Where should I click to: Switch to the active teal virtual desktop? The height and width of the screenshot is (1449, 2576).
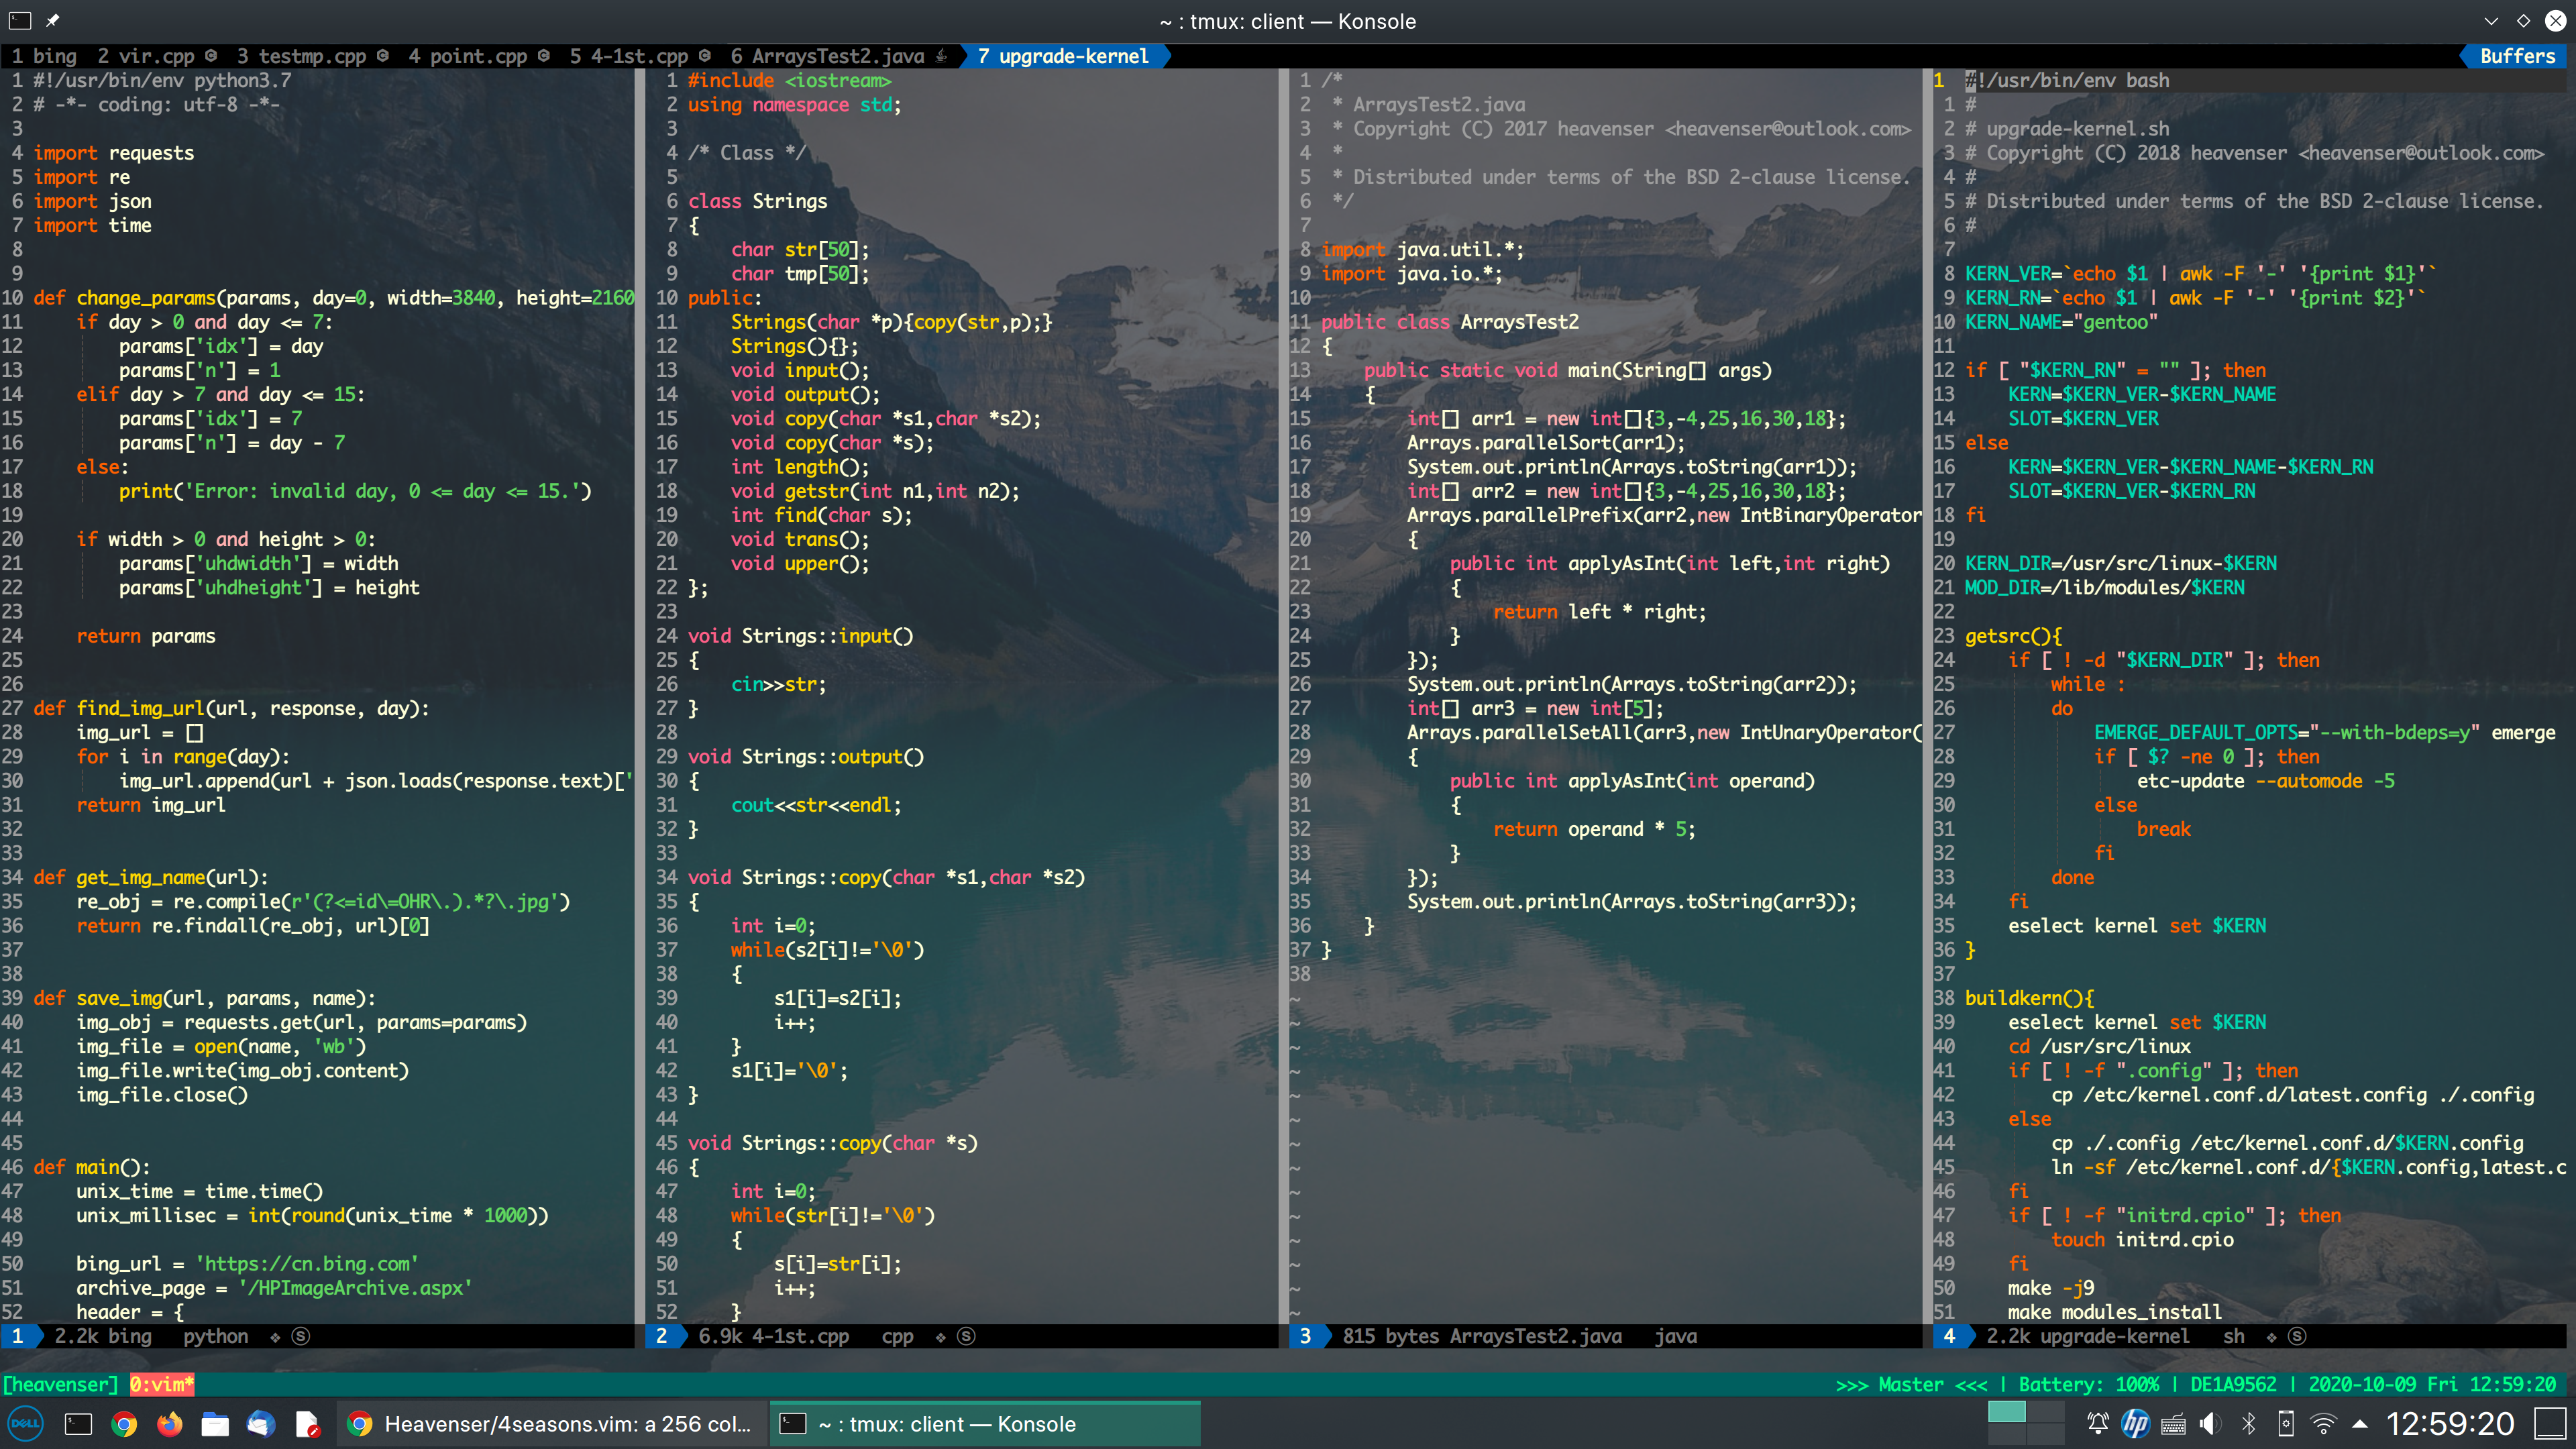coord(2006,1412)
